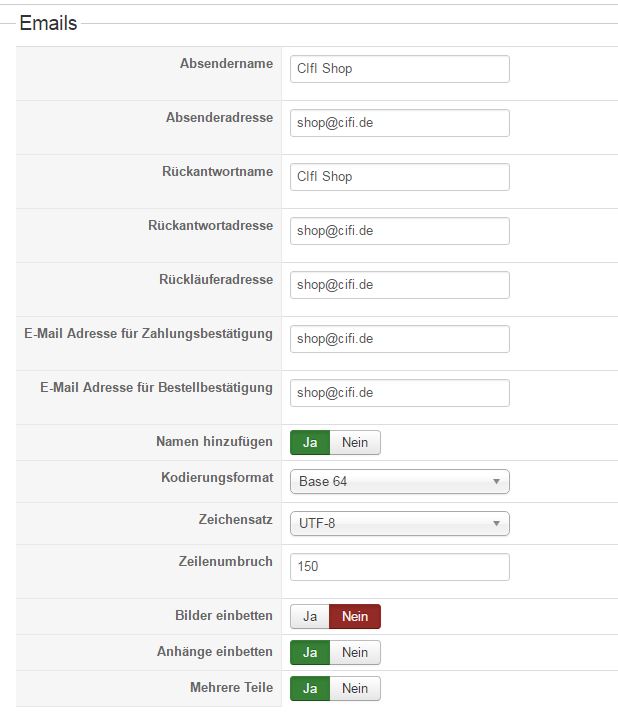Choose Ja for Anhänge einbetten
The image size is (618, 720).
[x=310, y=653]
